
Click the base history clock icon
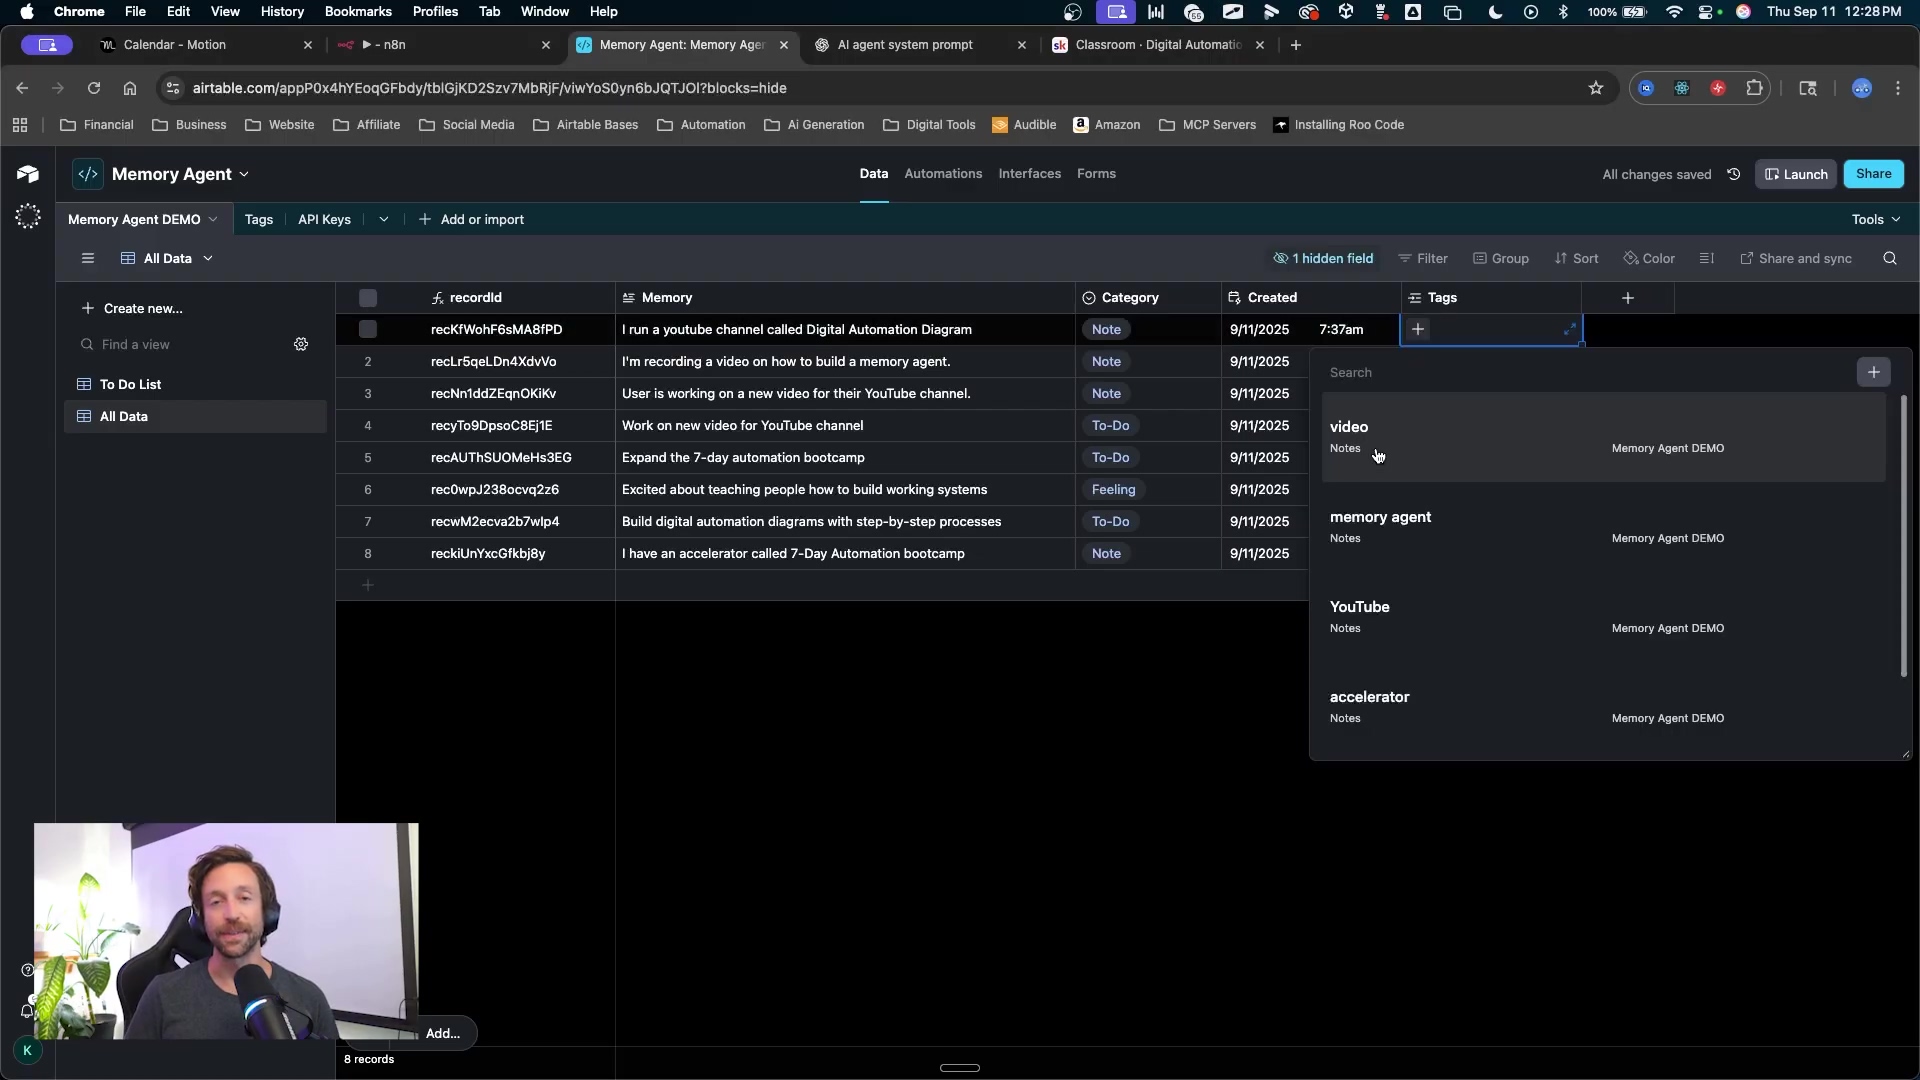pos(1734,174)
